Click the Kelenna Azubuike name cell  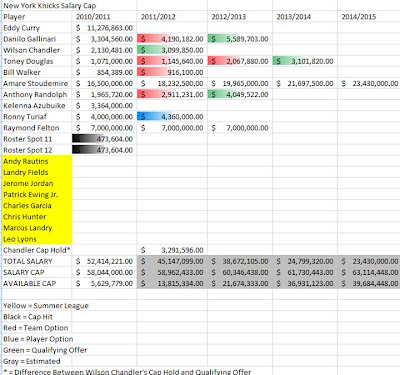pos(37,106)
